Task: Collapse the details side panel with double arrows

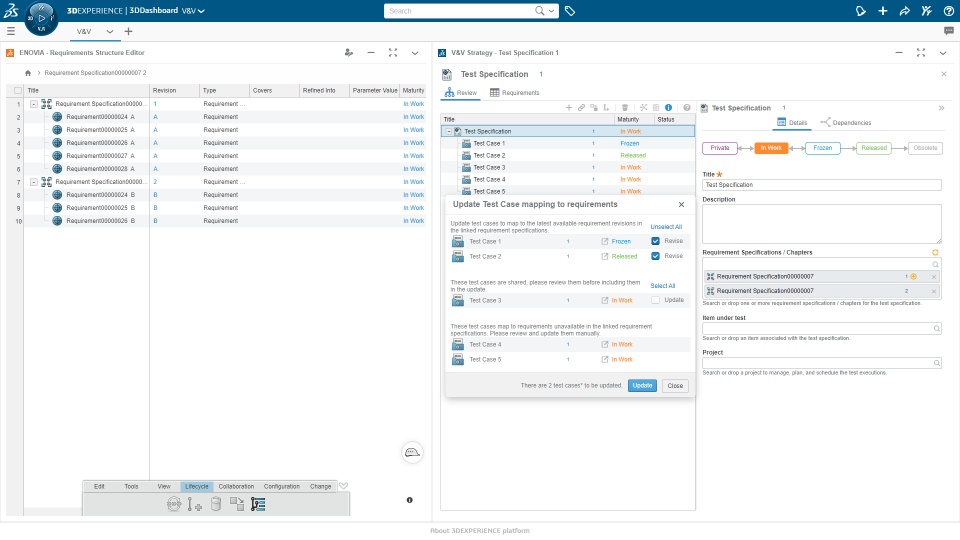Action: [x=942, y=108]
